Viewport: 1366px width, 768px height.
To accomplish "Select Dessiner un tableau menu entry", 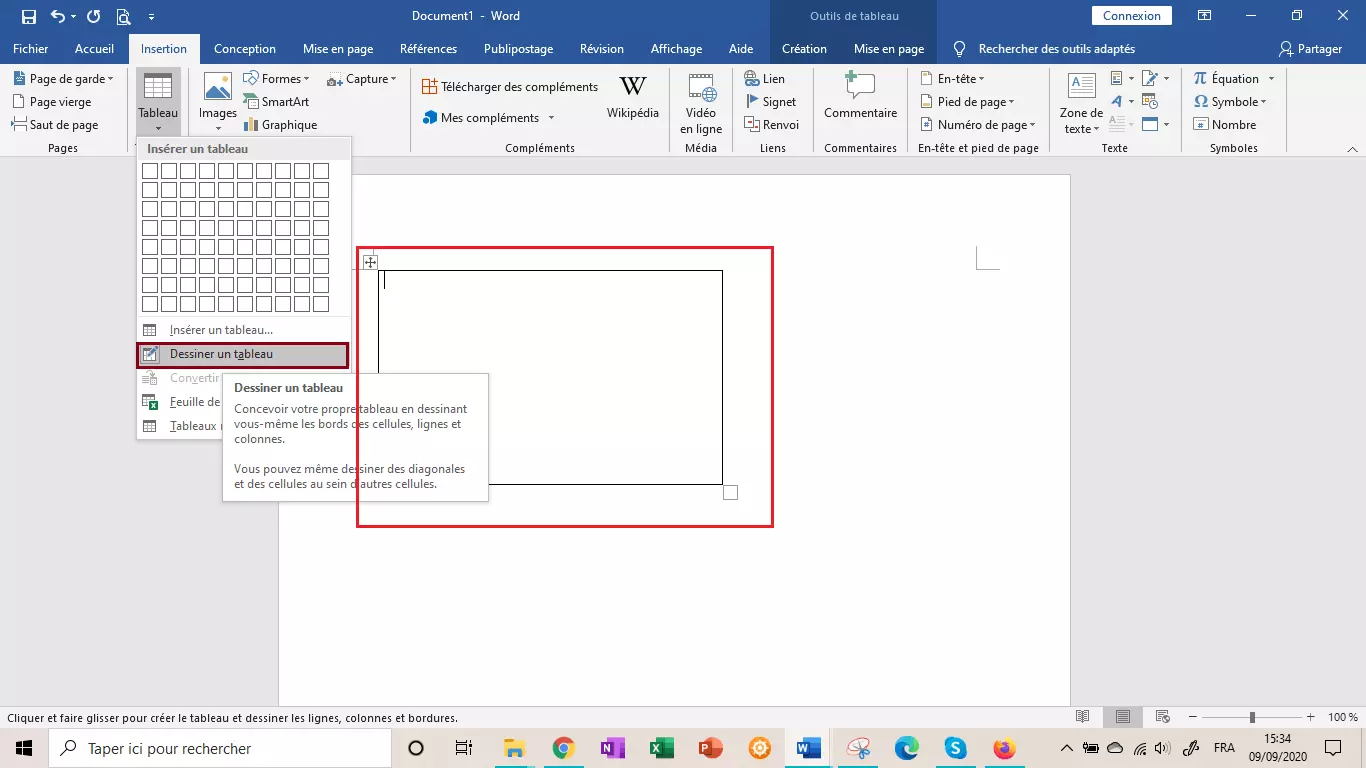I will 243,354.
